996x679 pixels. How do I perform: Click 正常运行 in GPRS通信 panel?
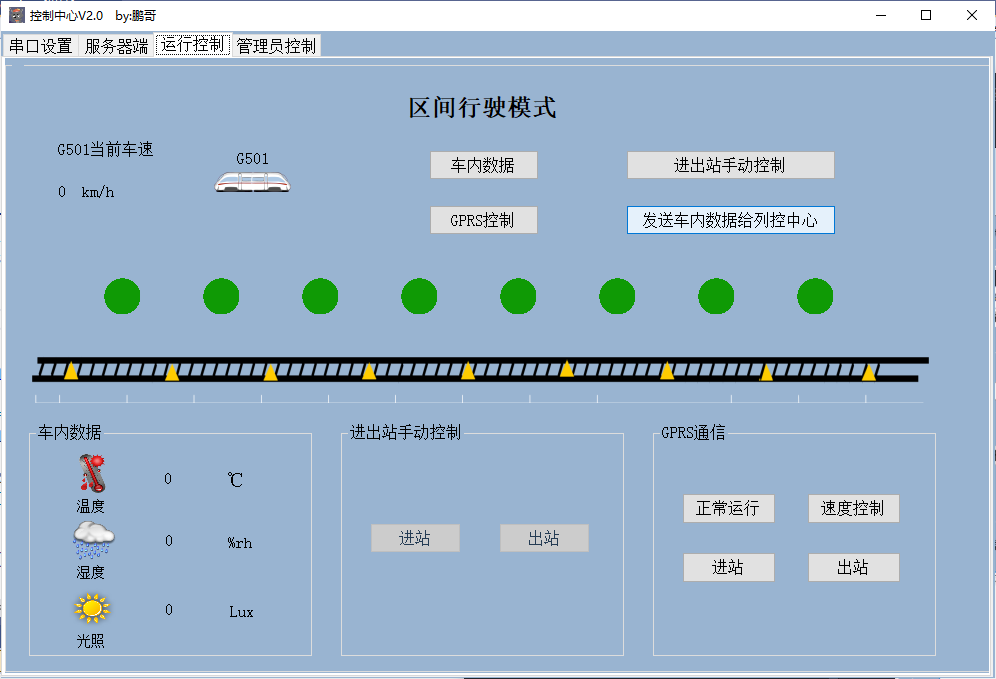tap(729, 508)
